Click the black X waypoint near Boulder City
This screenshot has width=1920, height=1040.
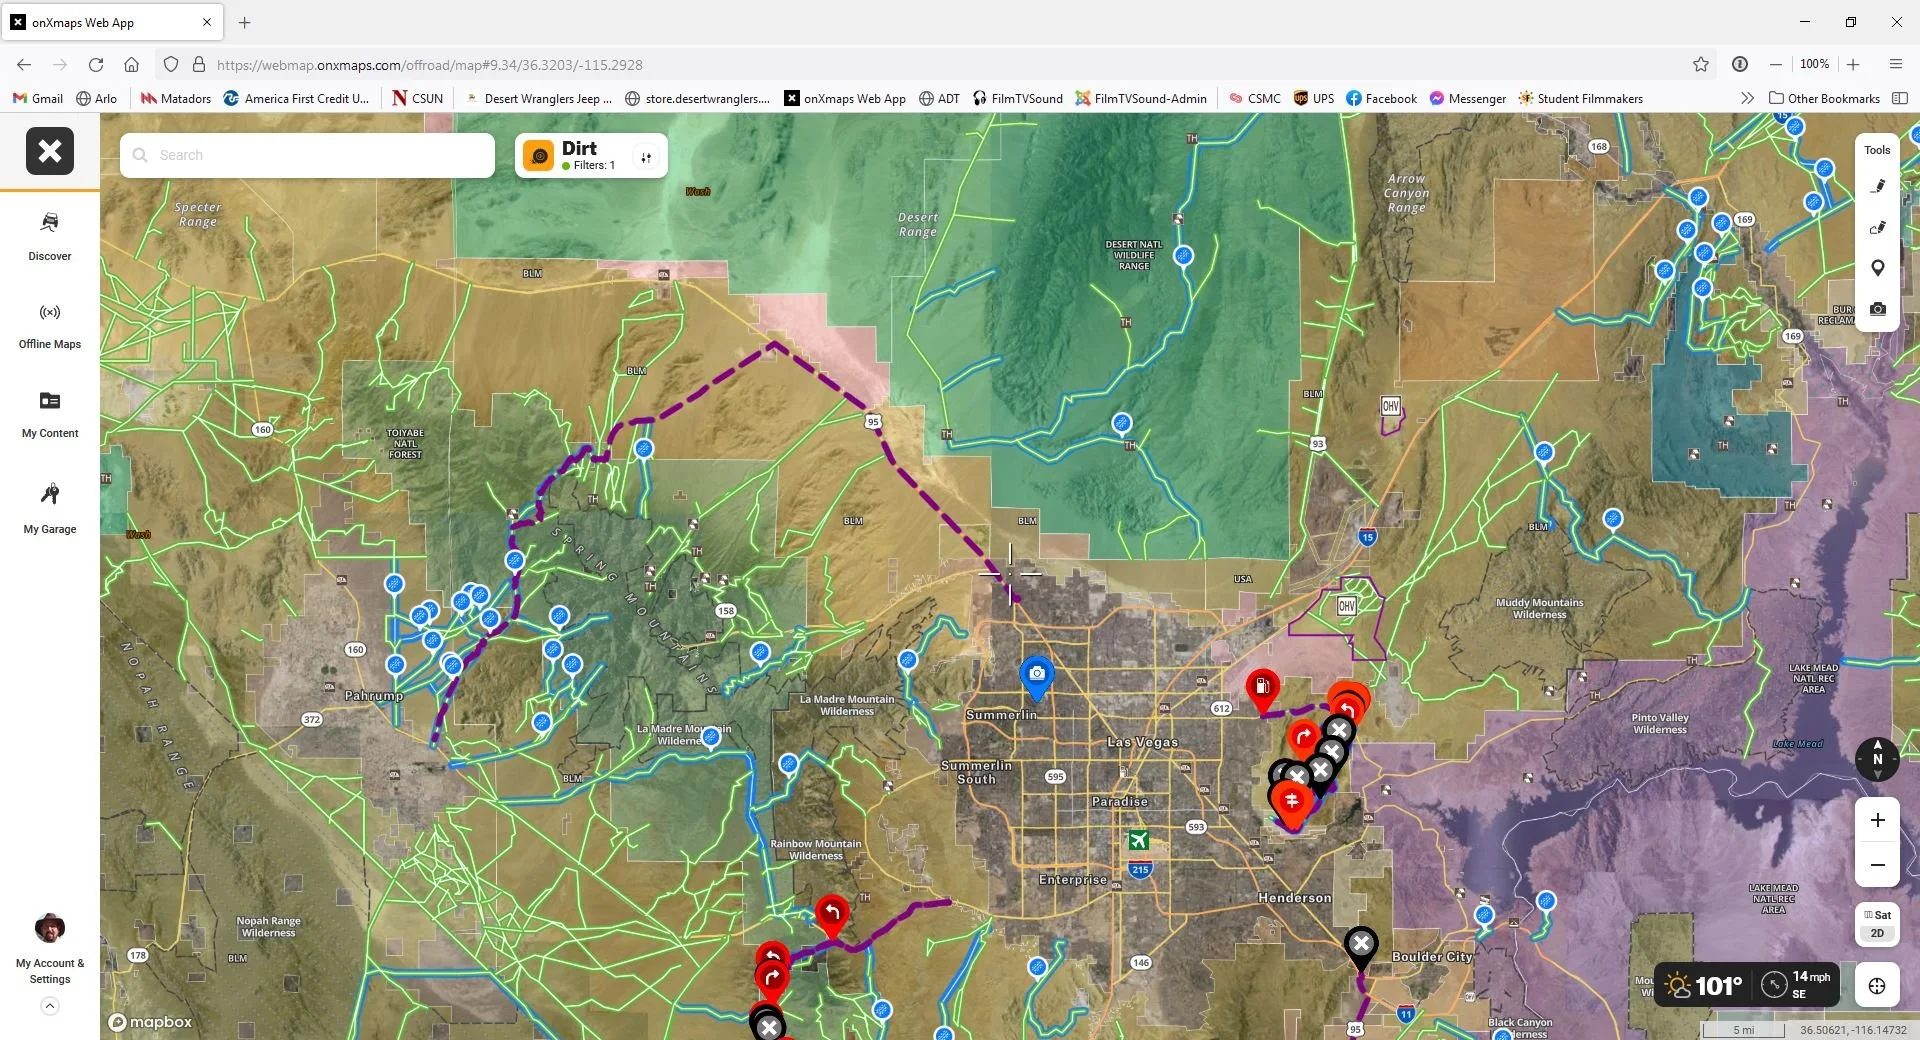pyautogui.click(x=1361, y=945)
